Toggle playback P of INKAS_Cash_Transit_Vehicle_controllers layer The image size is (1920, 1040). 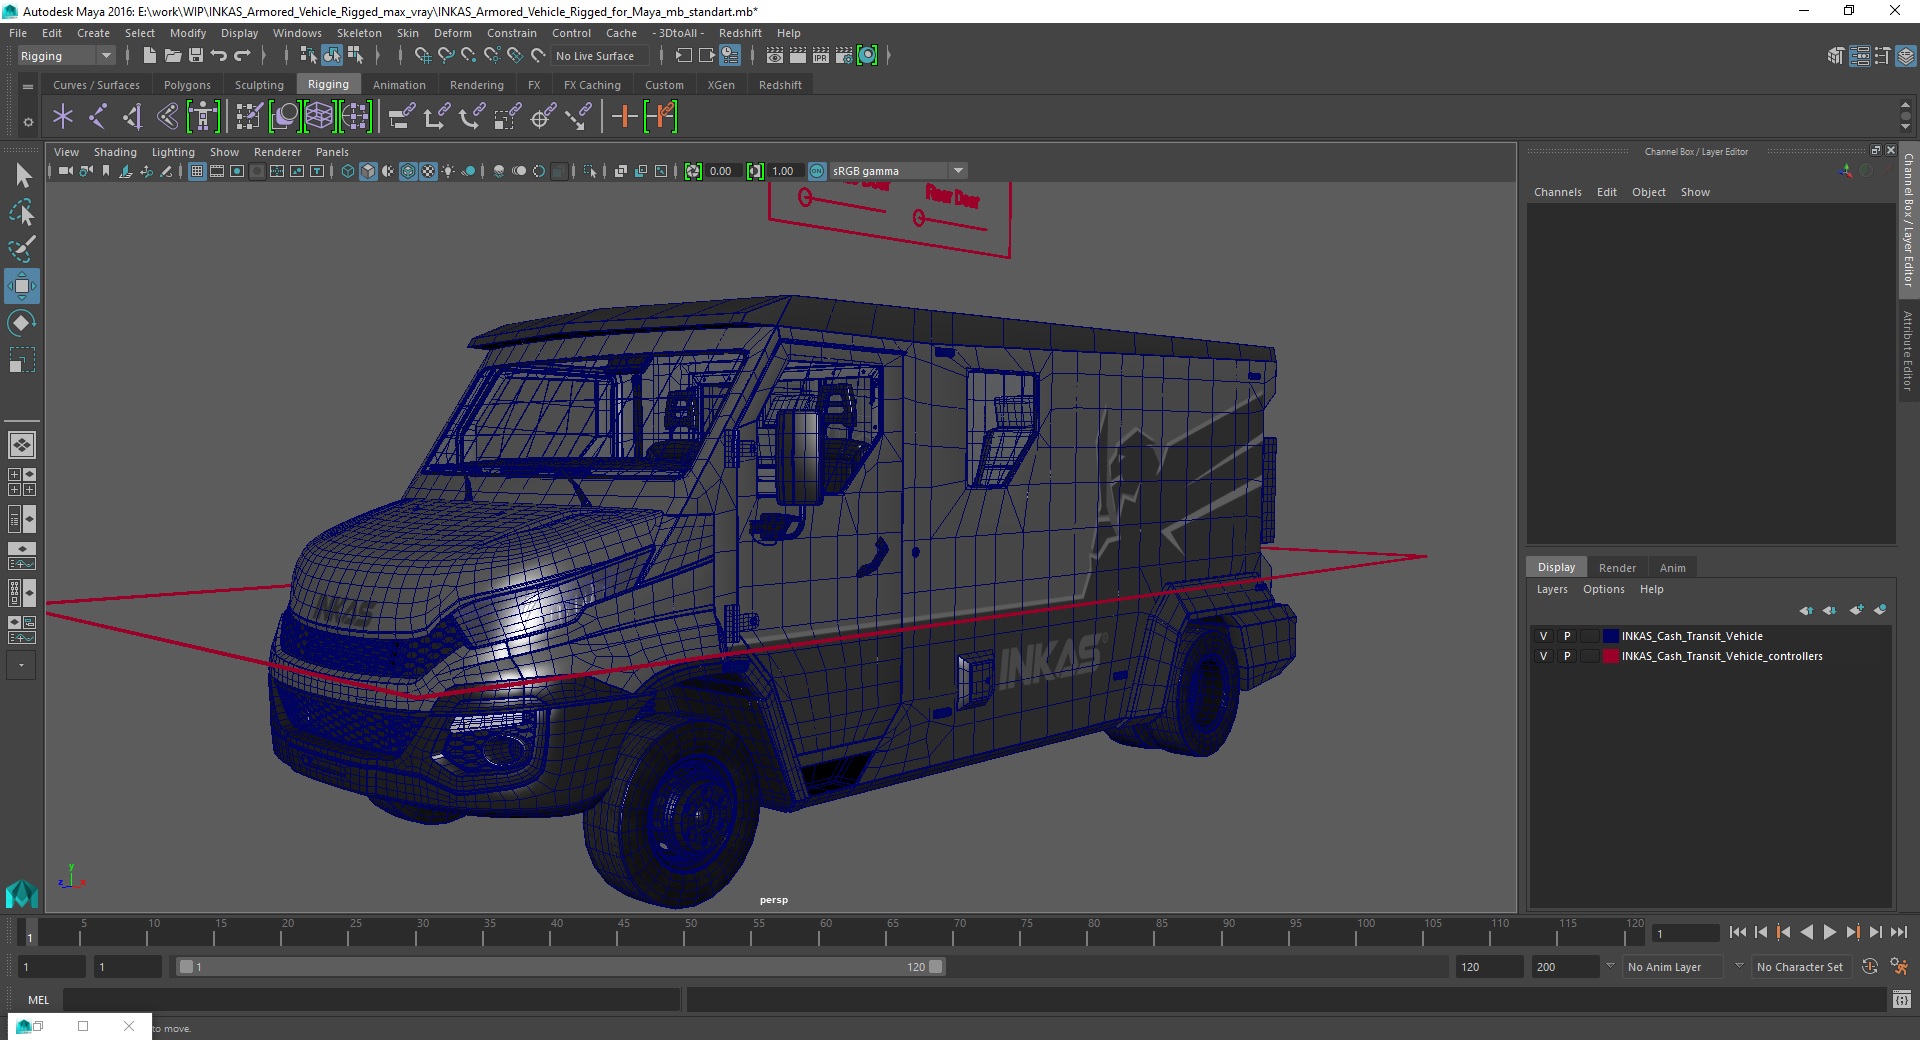pyautogui.click(x=1567, y=656)
